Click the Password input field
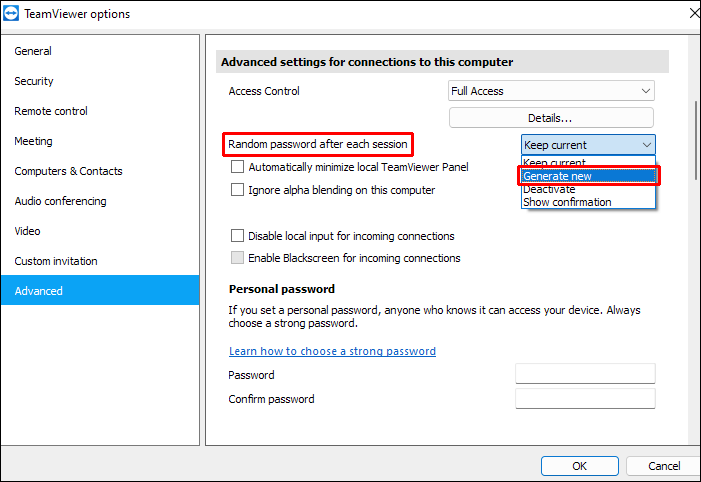 (x=585, y=374)
